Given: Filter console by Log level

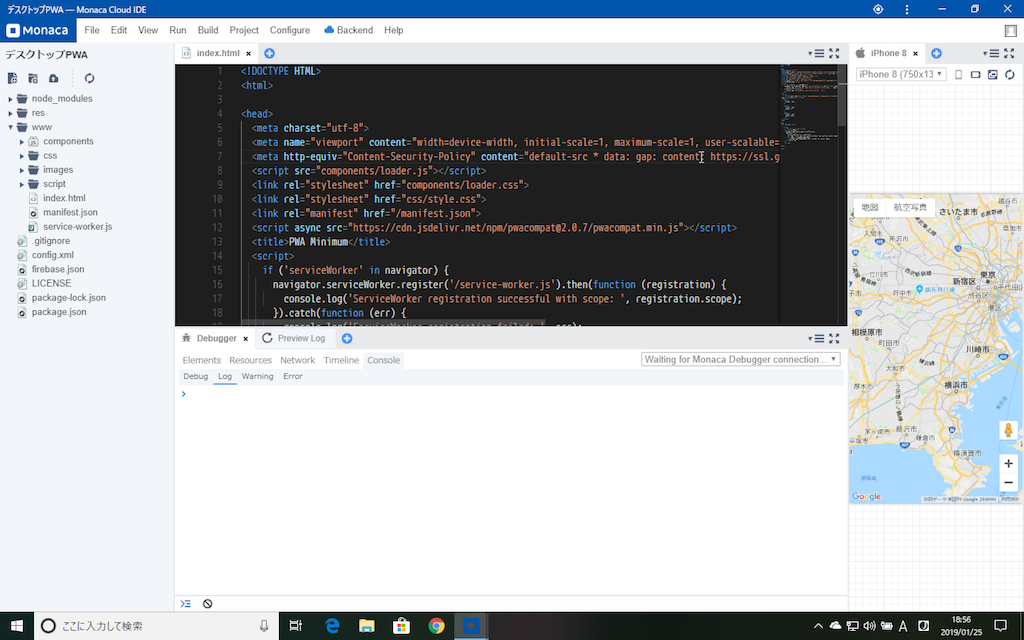Looking at the screenshot, I should 225,376.
